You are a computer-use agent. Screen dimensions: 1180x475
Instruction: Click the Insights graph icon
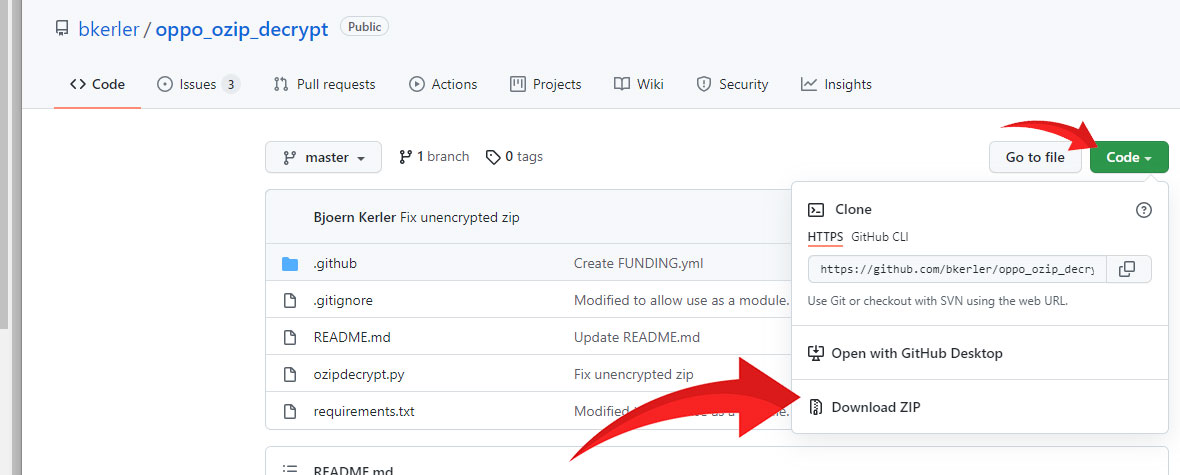pos(809,84)
